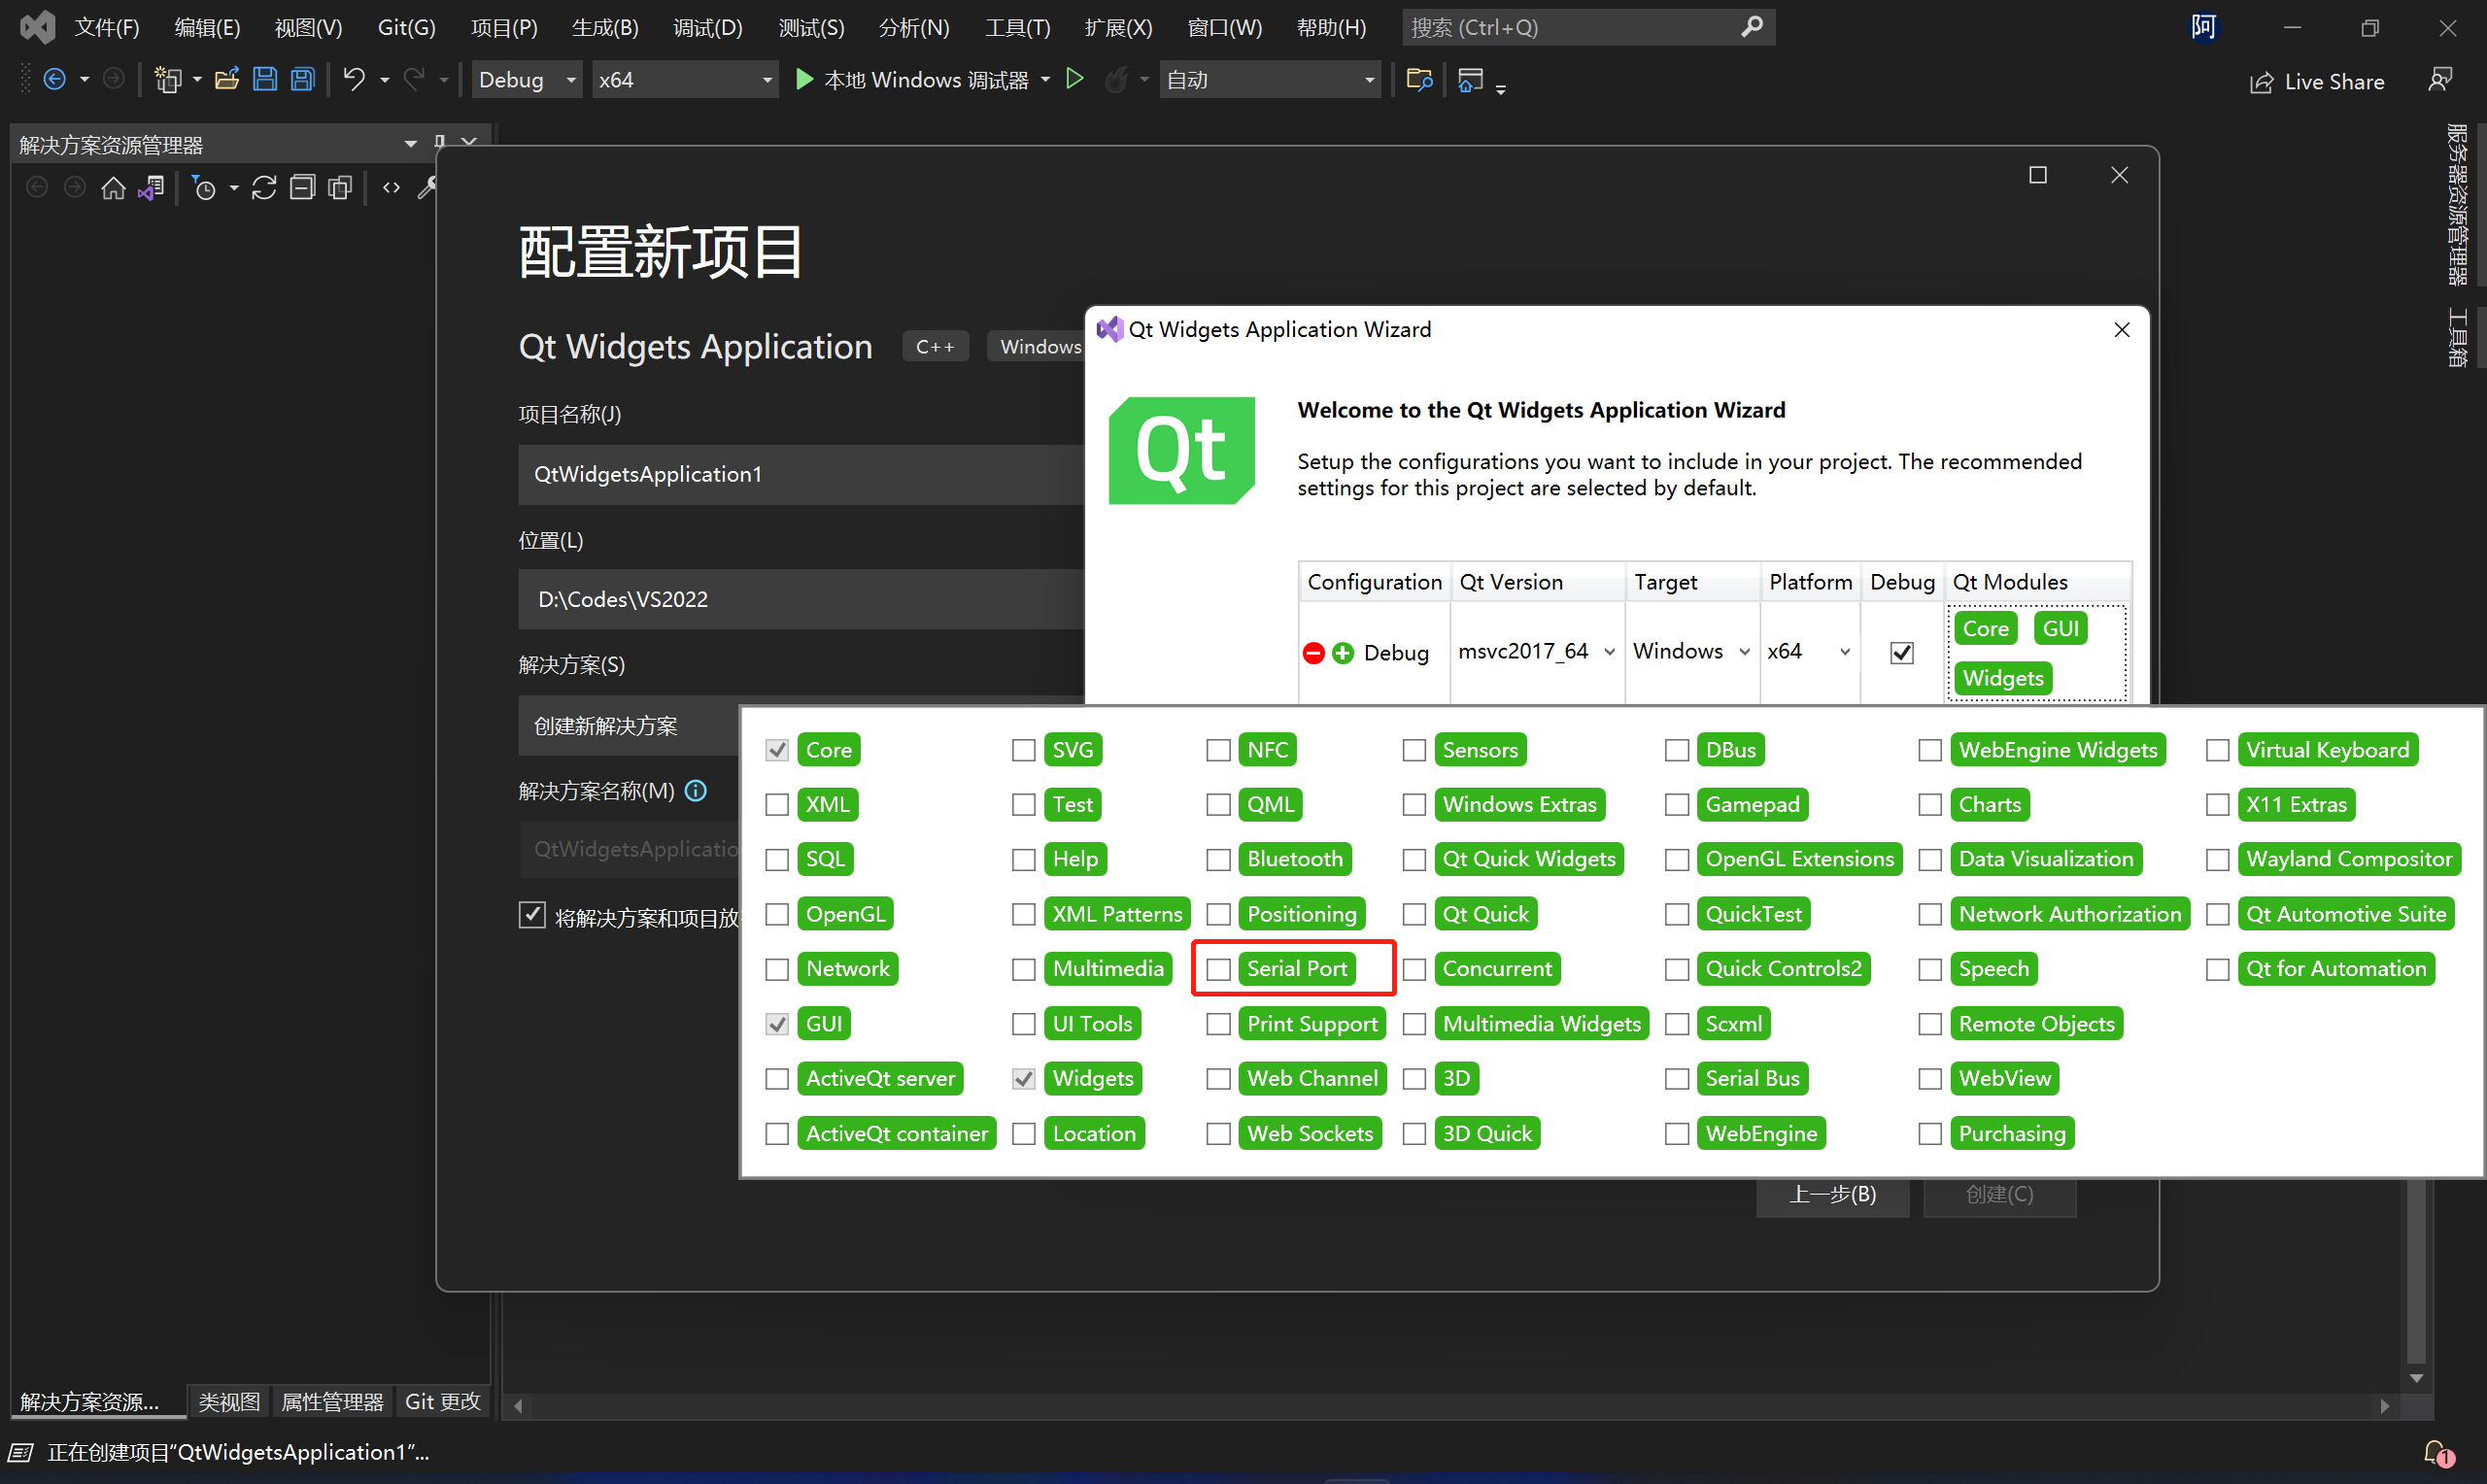Click the Core module tag in Qt Modules cell
Viewport: 2487px width, 1484px height.
(x=1986, y=628)
